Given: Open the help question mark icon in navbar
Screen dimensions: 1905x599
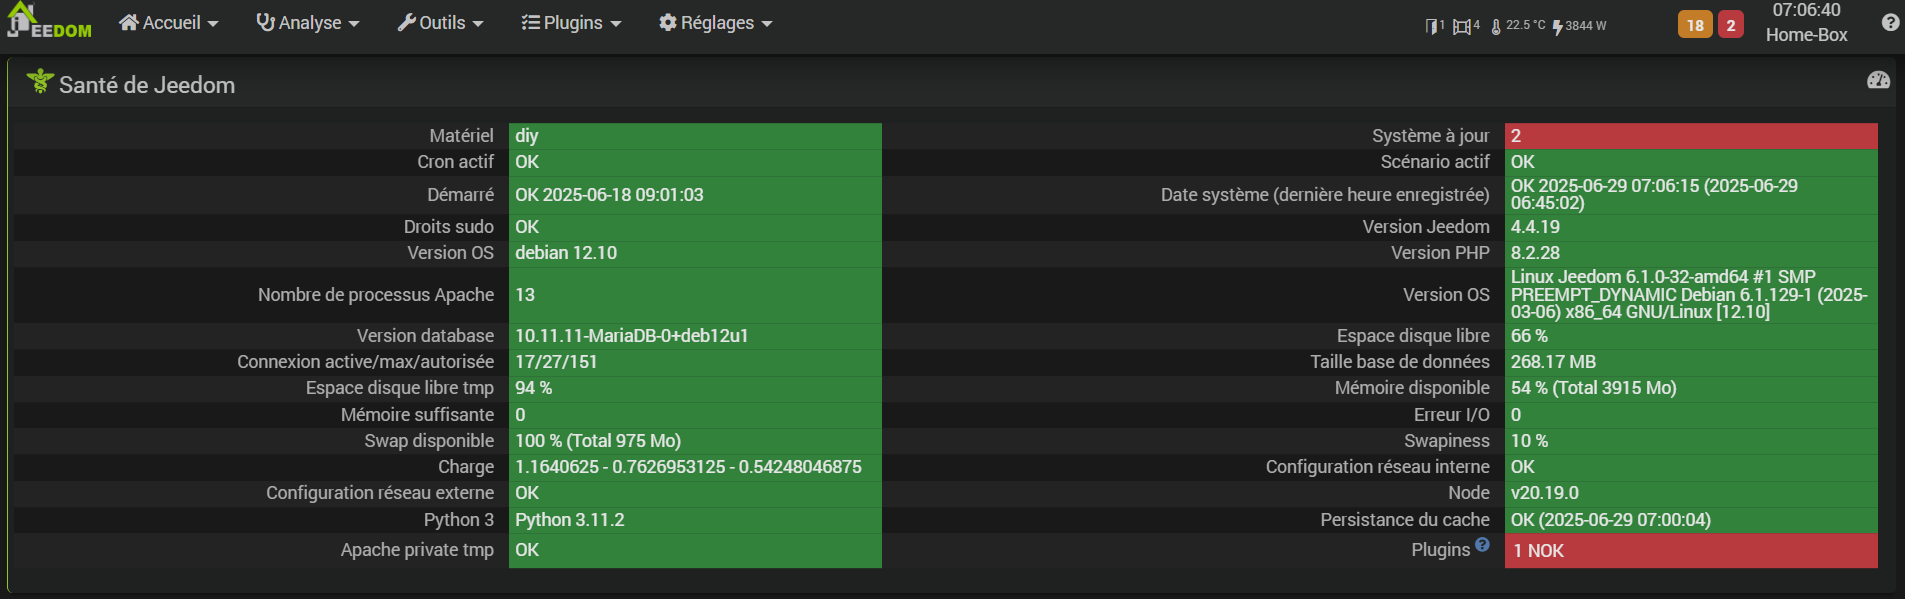Looking at the screenshot, I should point(1890,22).
